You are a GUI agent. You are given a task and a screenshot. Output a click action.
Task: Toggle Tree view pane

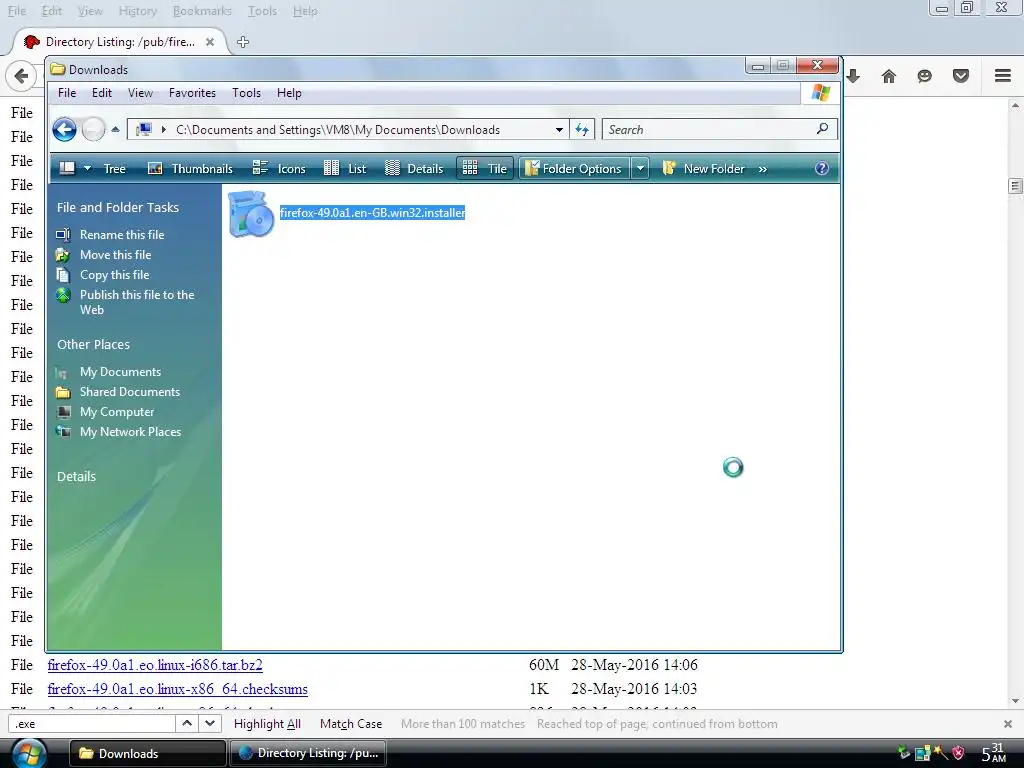(114, 168)
